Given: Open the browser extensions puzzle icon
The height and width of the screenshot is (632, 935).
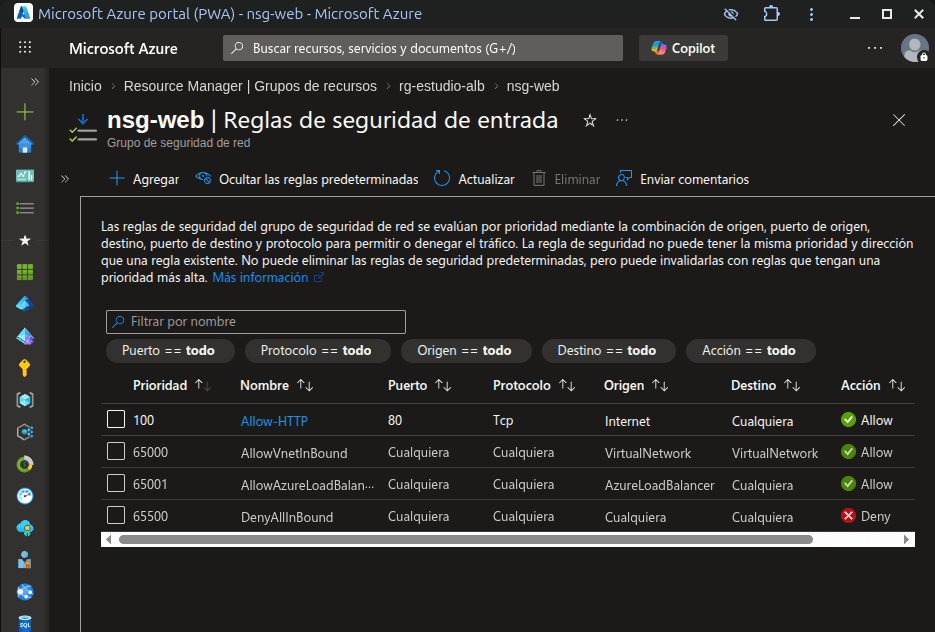Looking at the screenshot, I should pyautogui.click(x=771, y=14).
